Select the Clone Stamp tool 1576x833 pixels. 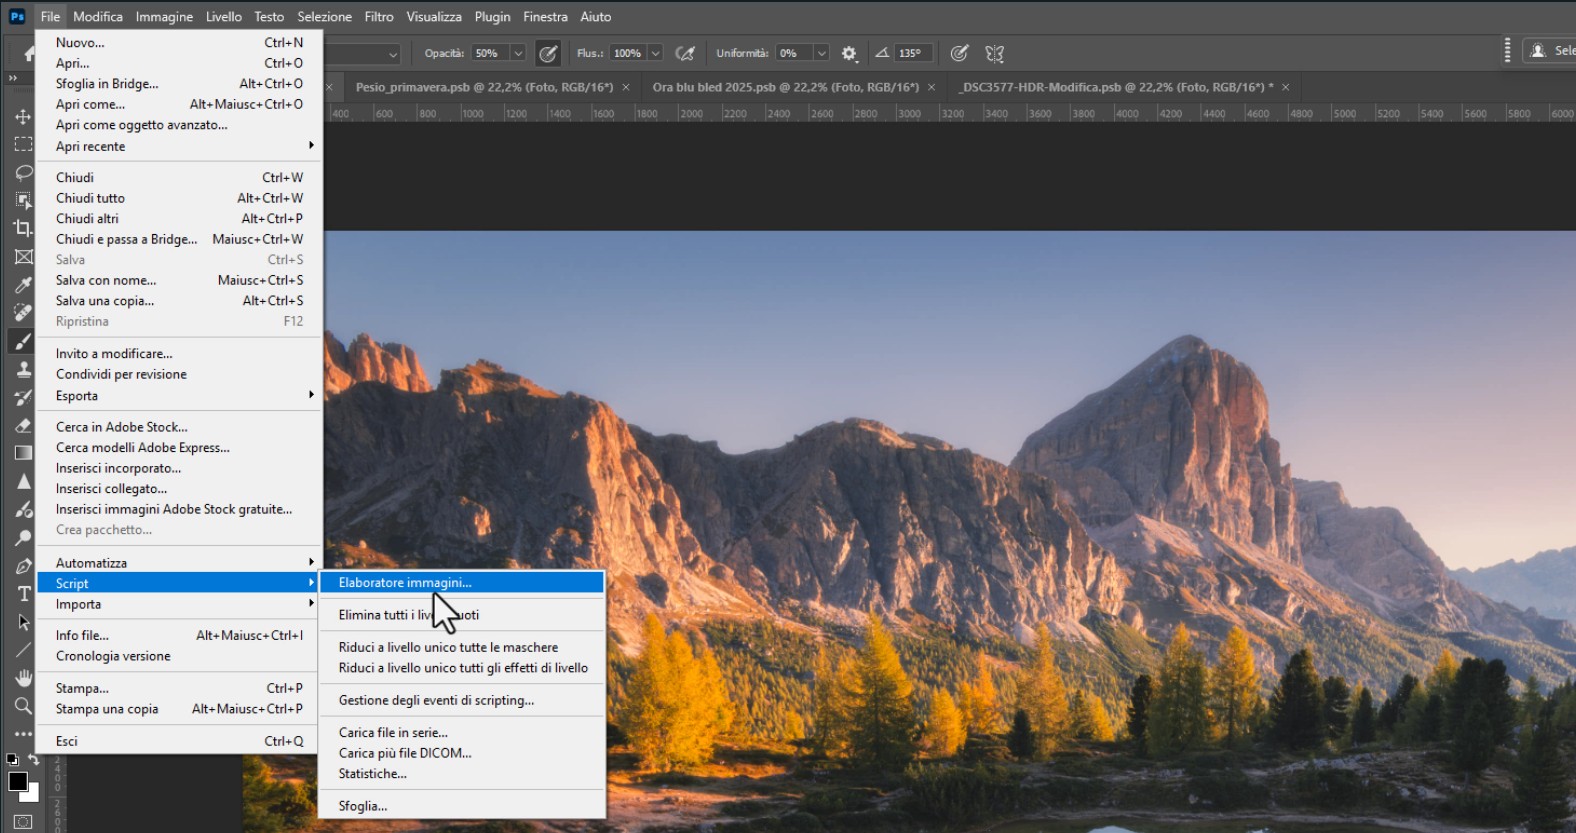[23, 369]
